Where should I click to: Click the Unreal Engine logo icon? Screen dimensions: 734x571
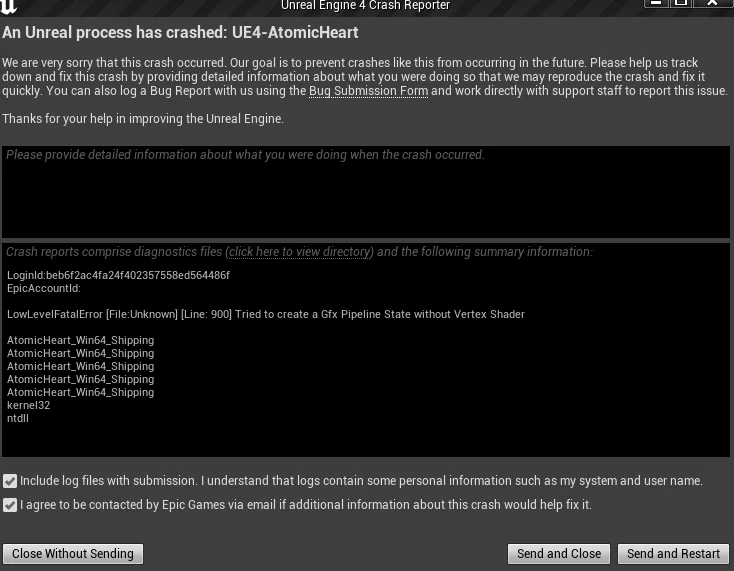point(8,6)
